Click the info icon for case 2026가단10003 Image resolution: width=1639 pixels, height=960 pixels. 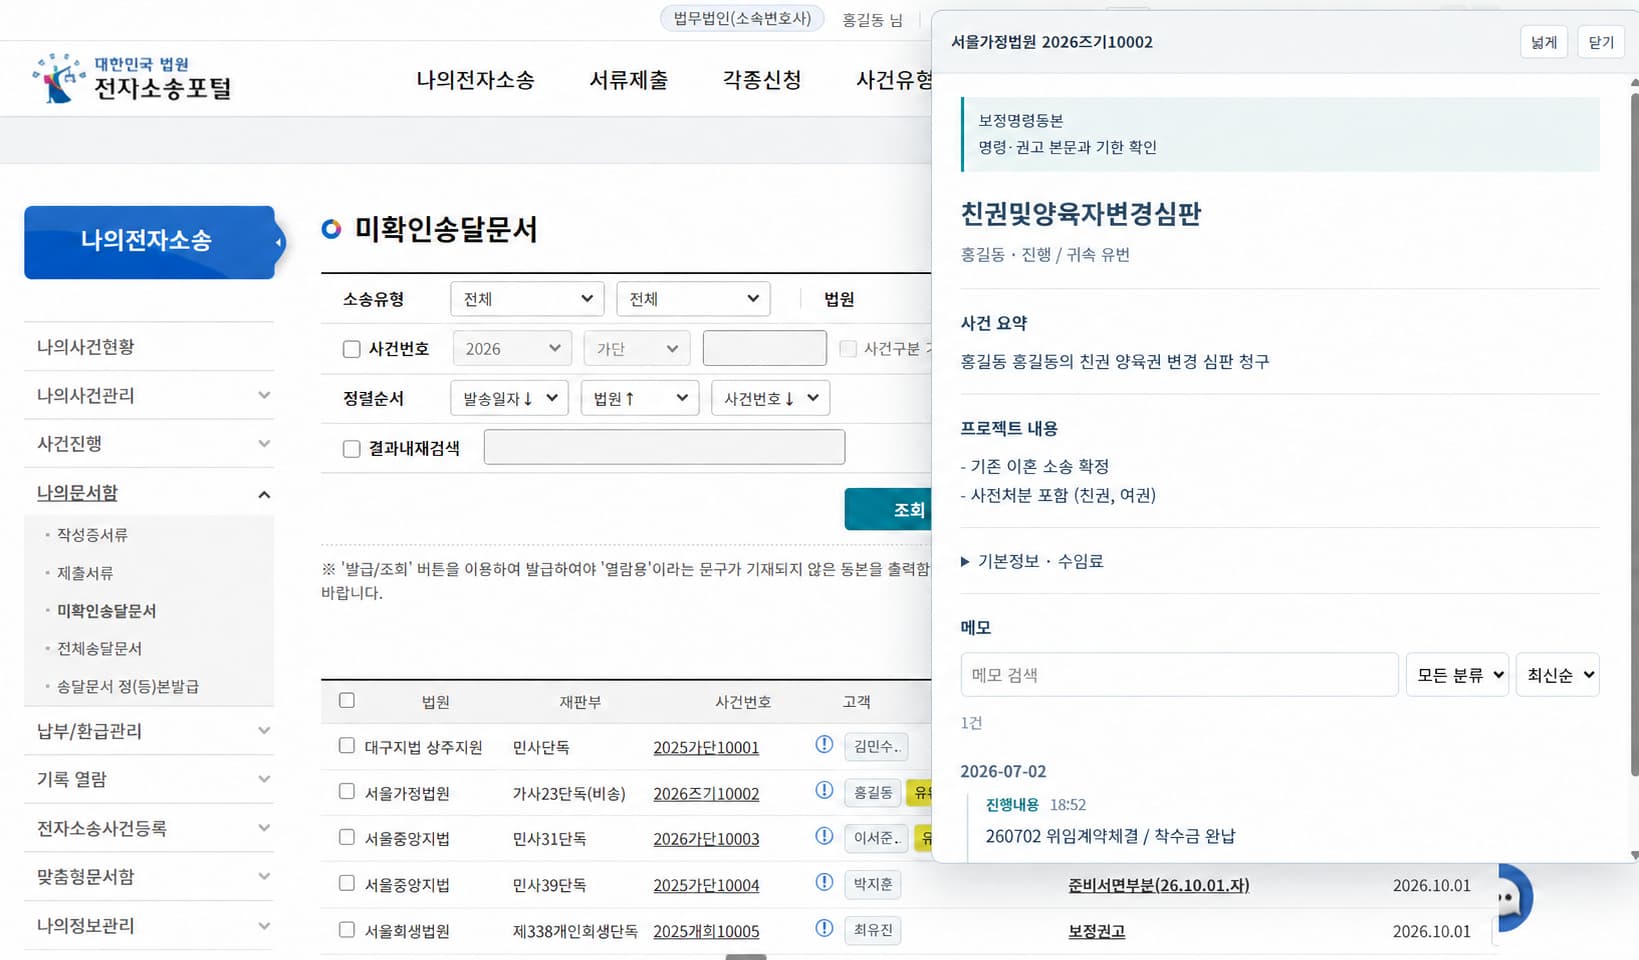pyautogui.click(x=824, y=836)
